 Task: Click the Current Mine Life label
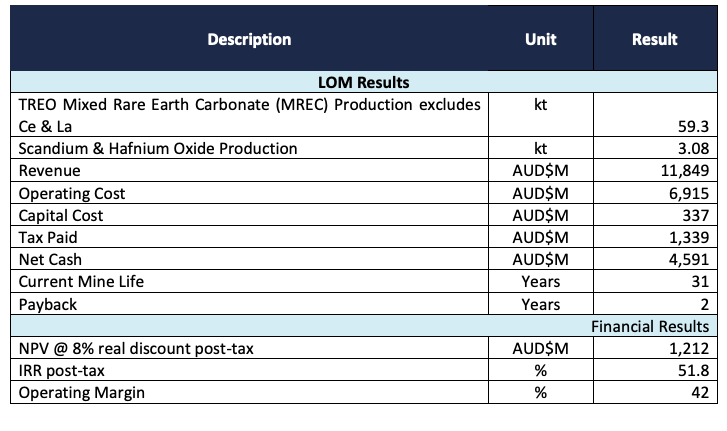click(x=81, y=281)
